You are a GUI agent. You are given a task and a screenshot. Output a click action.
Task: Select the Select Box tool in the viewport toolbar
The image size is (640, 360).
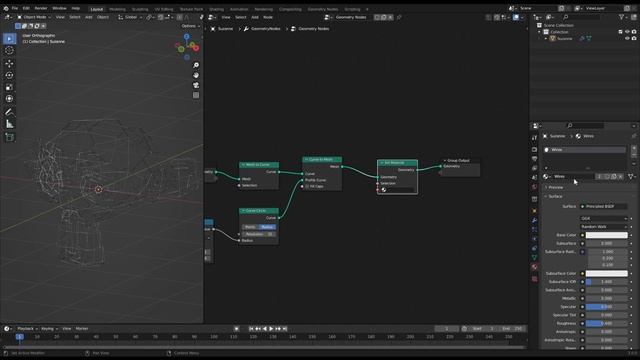pos(9,39)
